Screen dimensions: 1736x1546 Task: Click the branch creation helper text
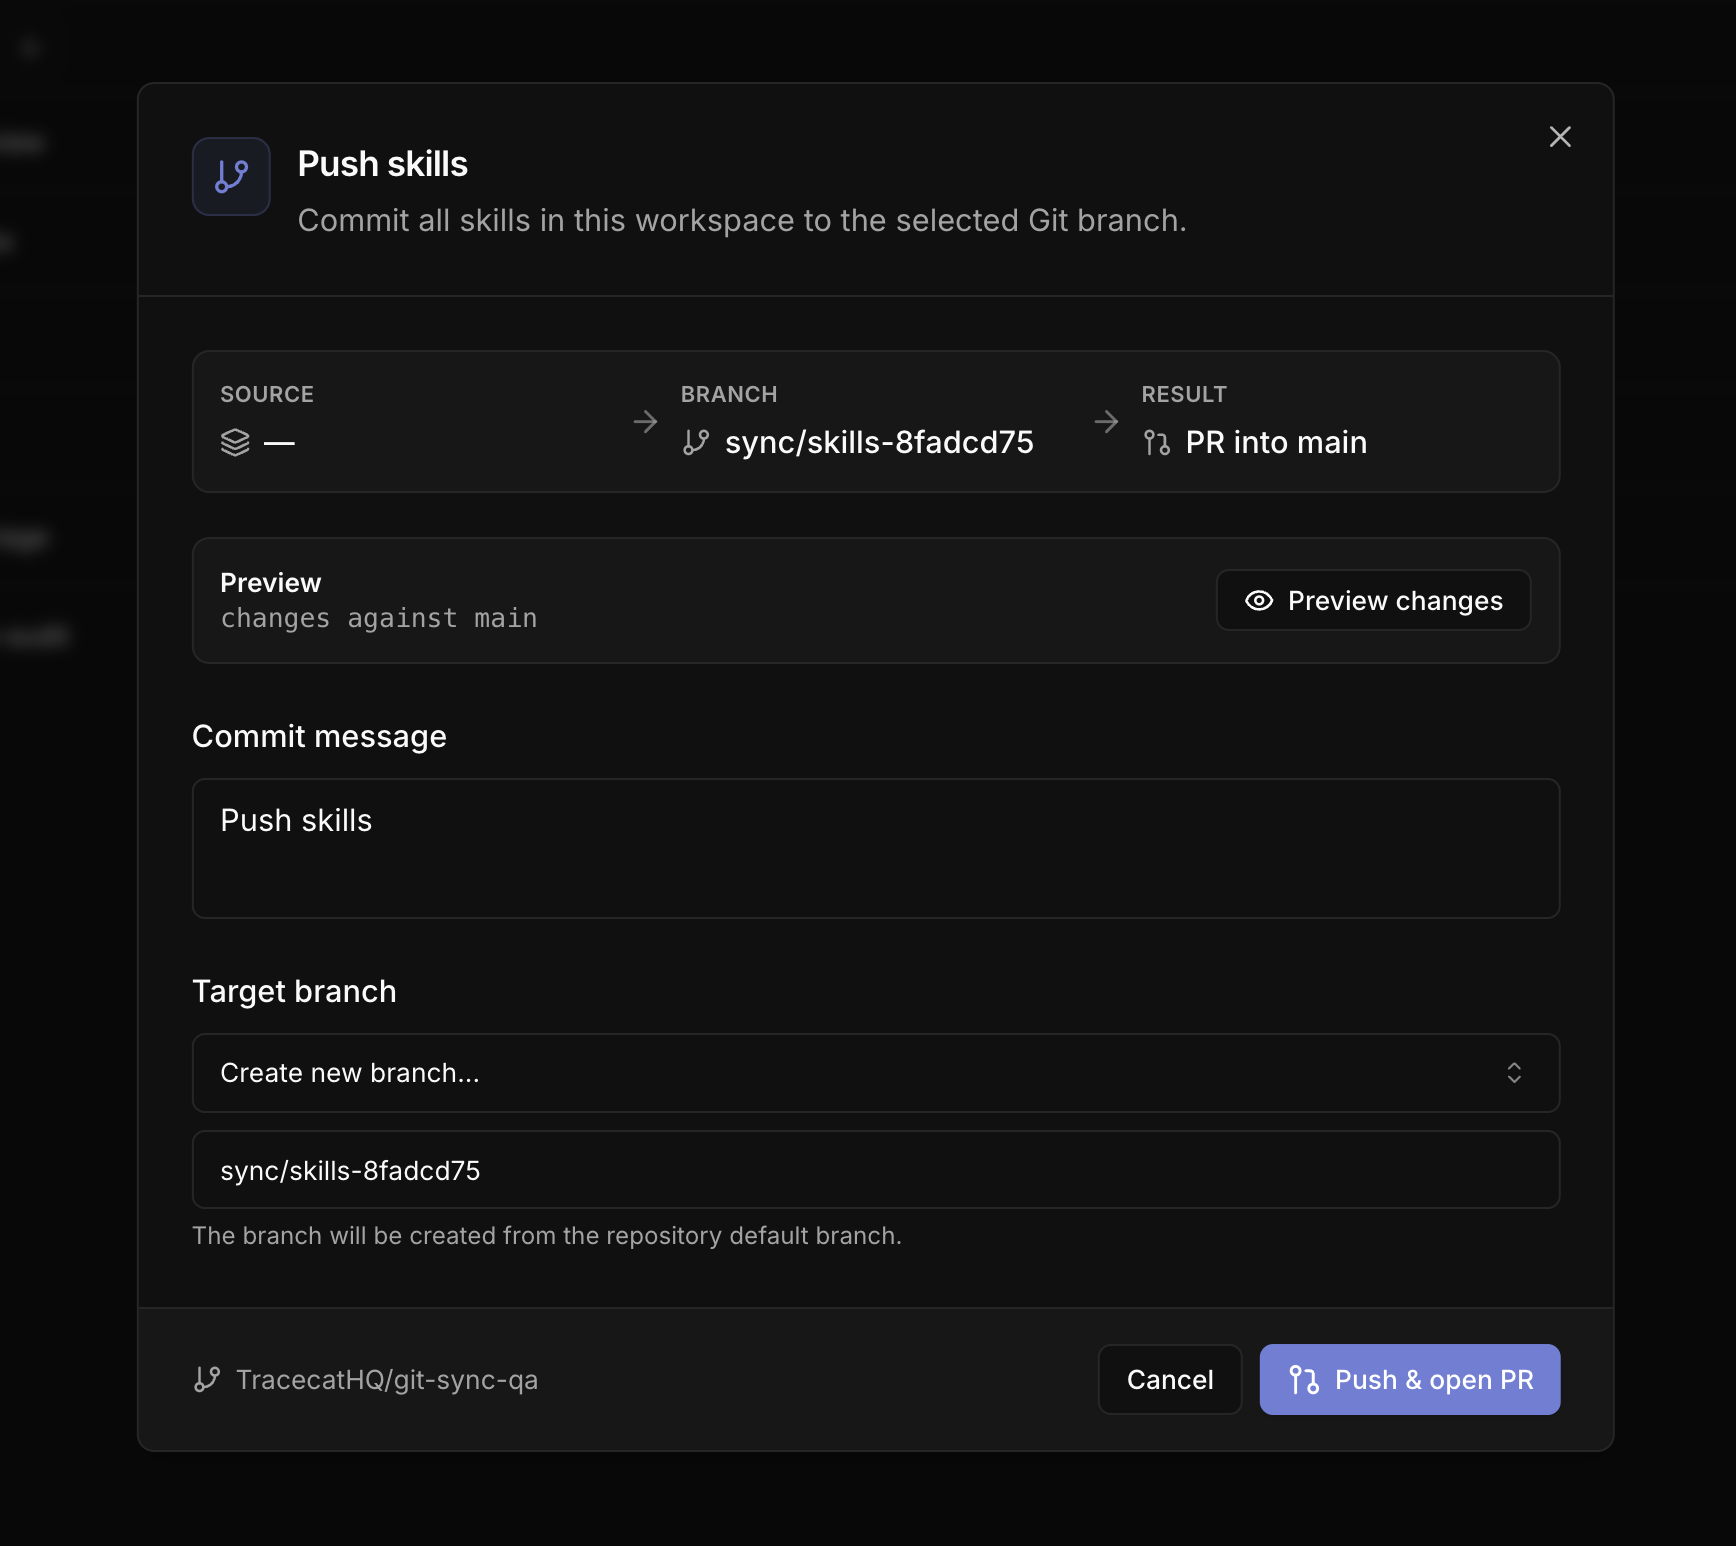pyautogui.click(x=547, y=1236)
